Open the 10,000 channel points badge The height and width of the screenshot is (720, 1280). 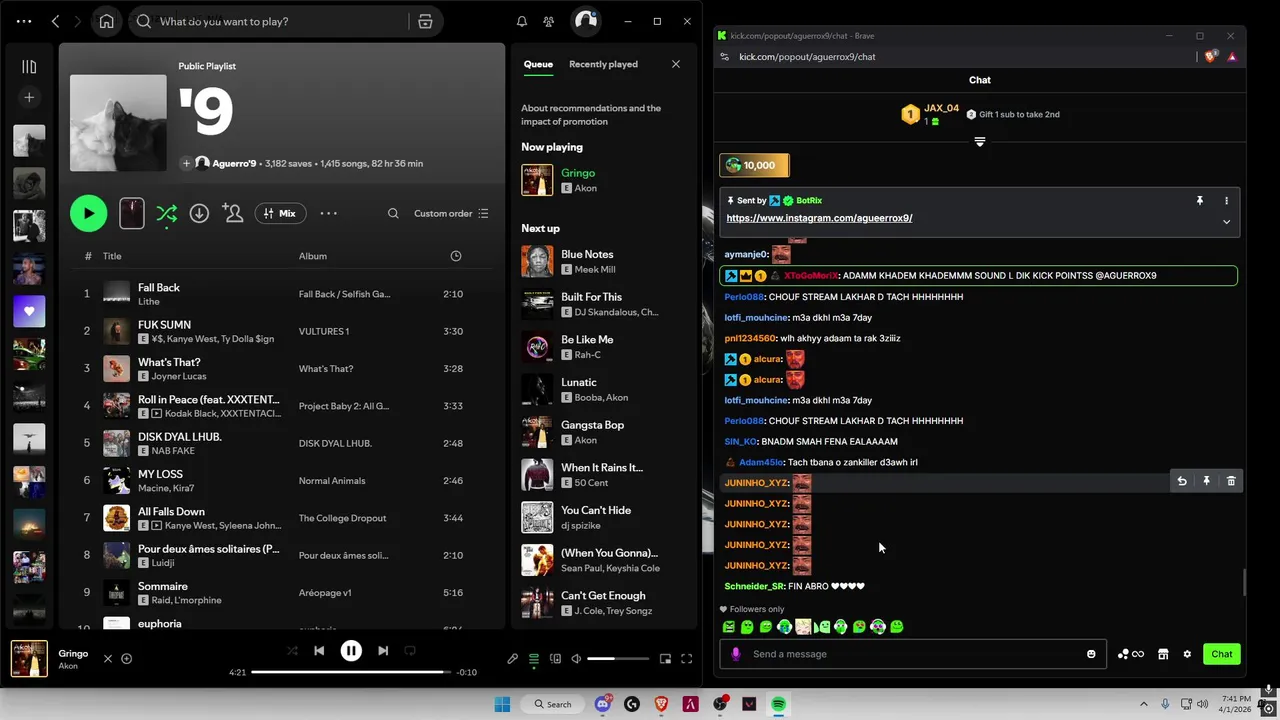[754, 165]
